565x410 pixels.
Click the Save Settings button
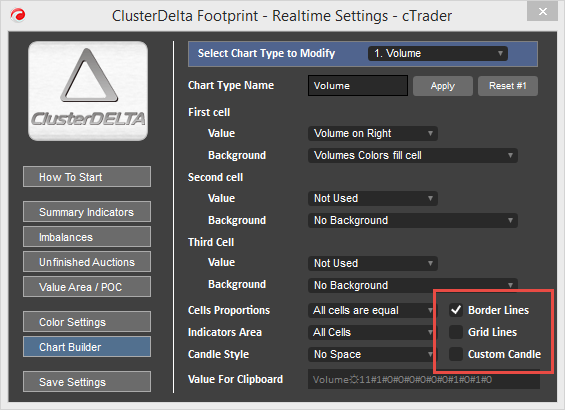pyautogui.click(x=87, y=382)
